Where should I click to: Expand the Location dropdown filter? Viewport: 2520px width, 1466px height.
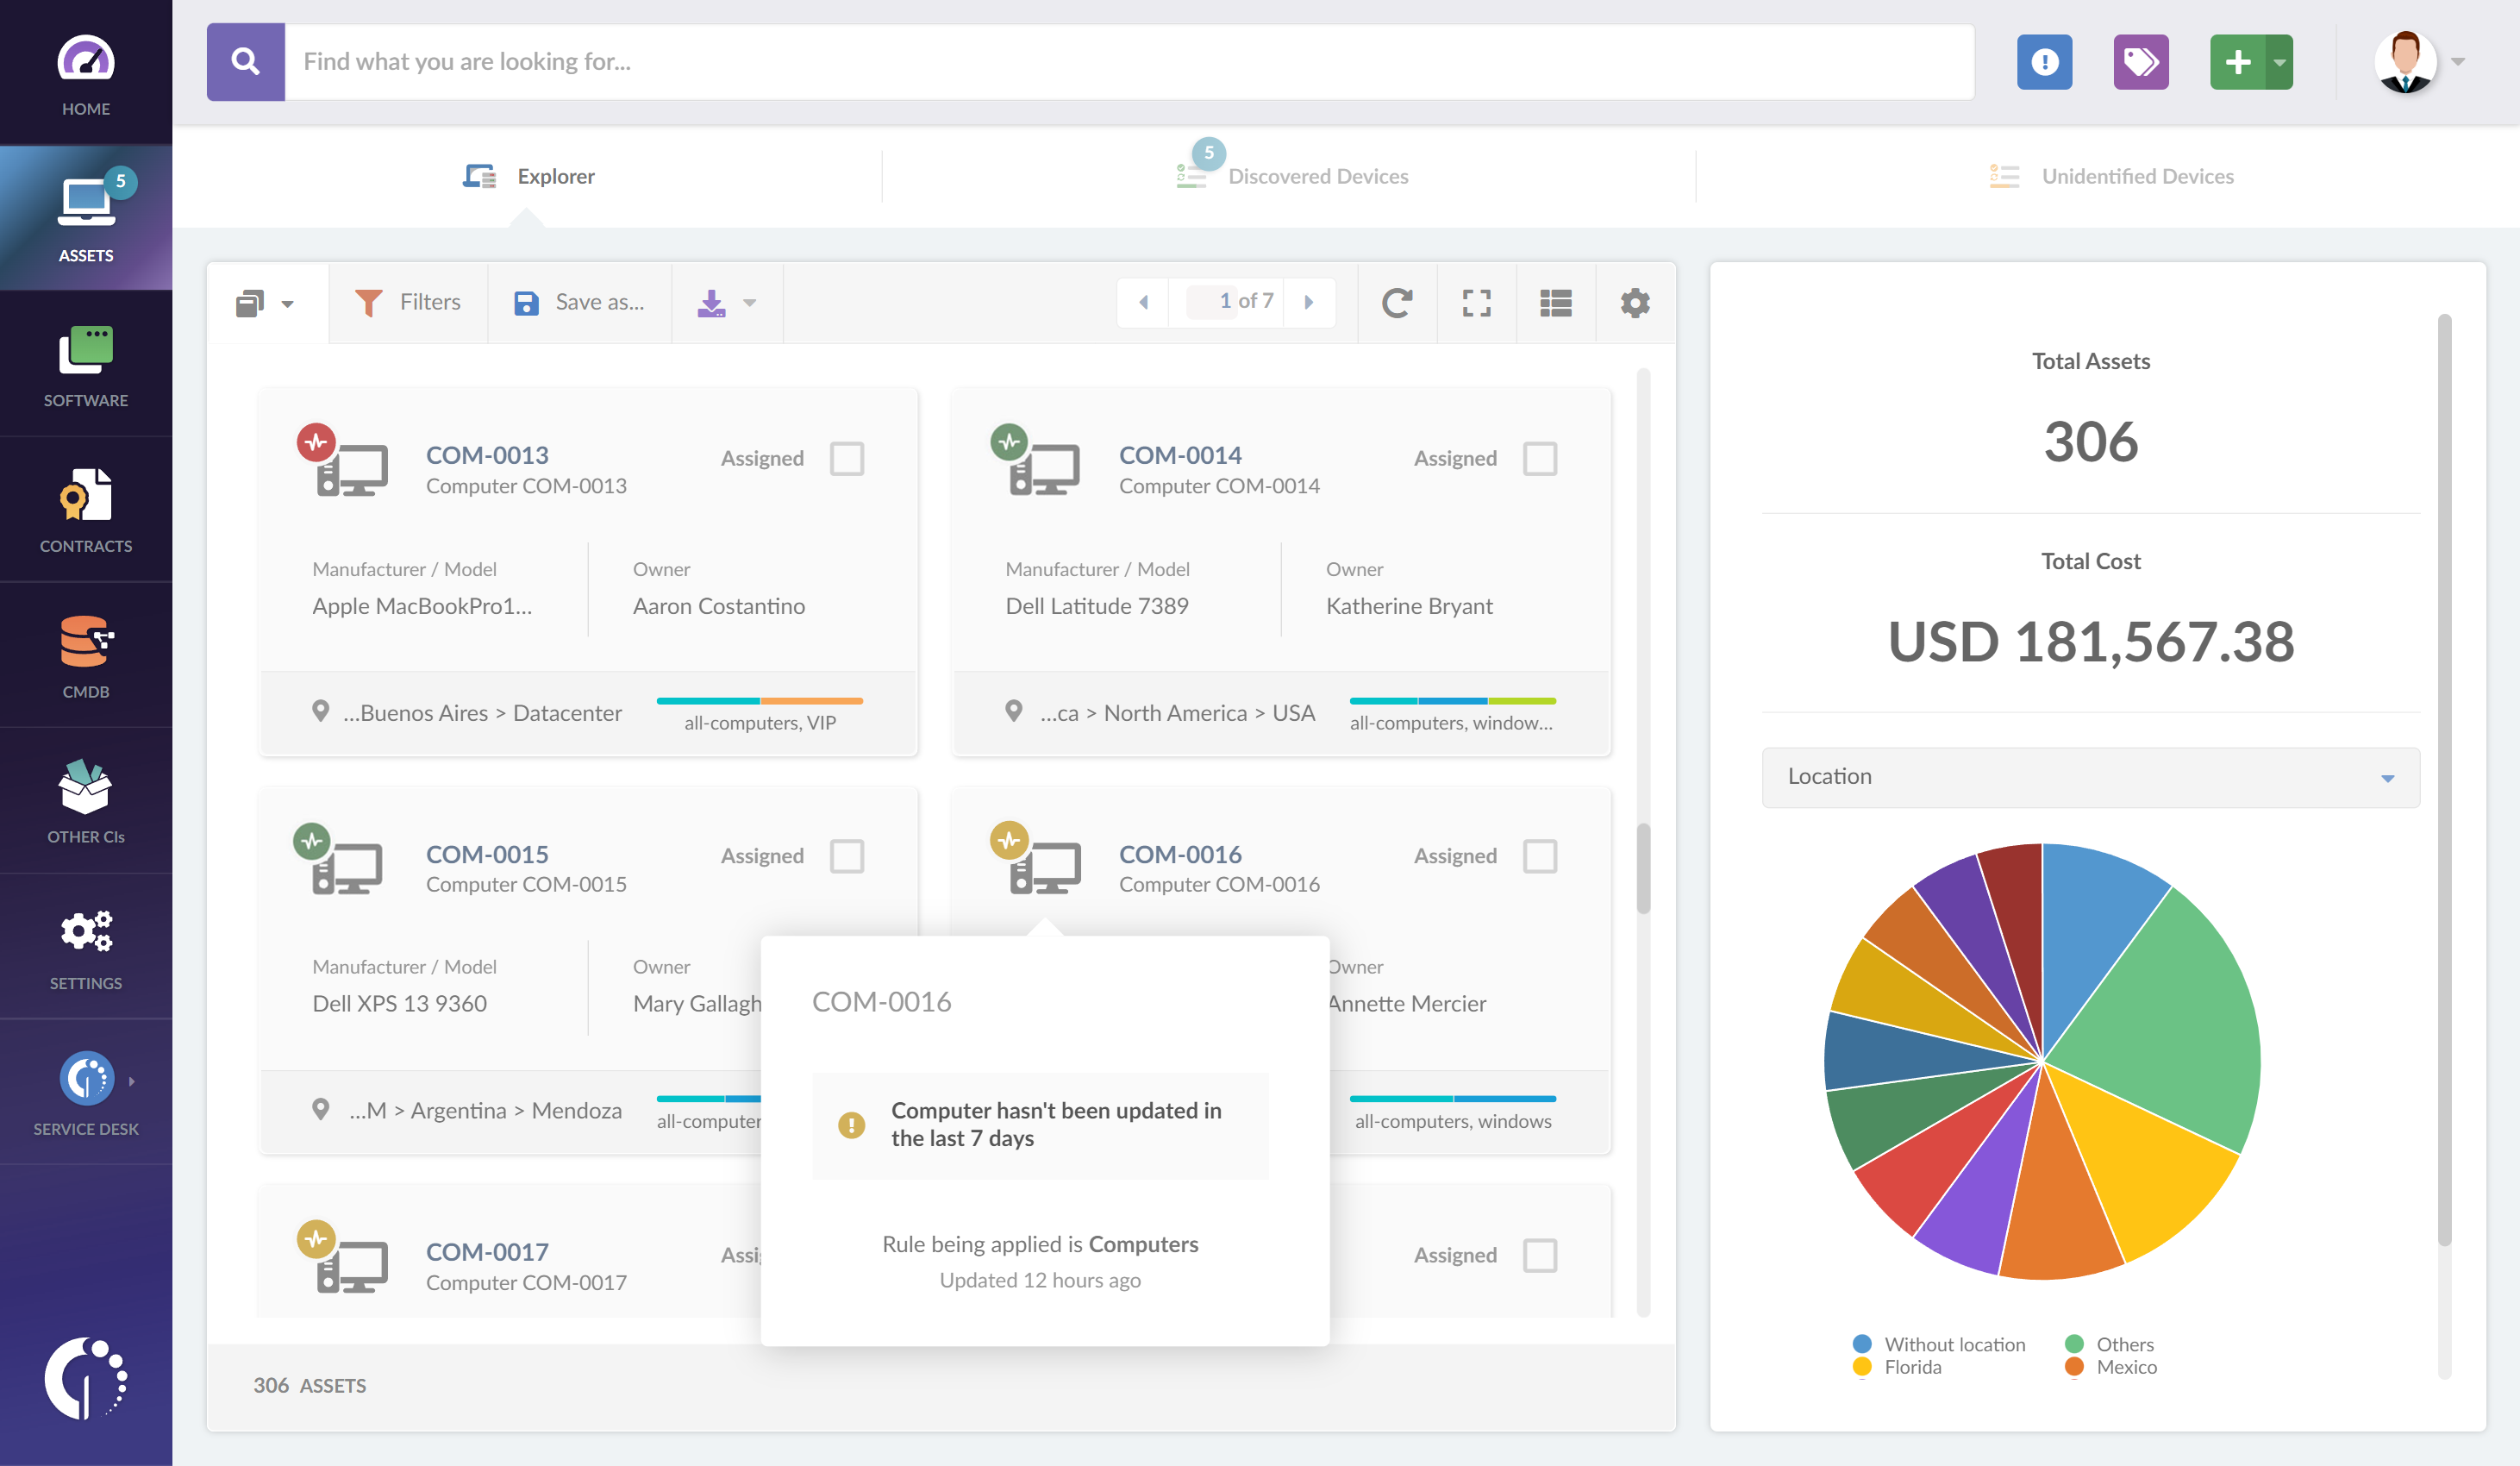[2089, 775]
